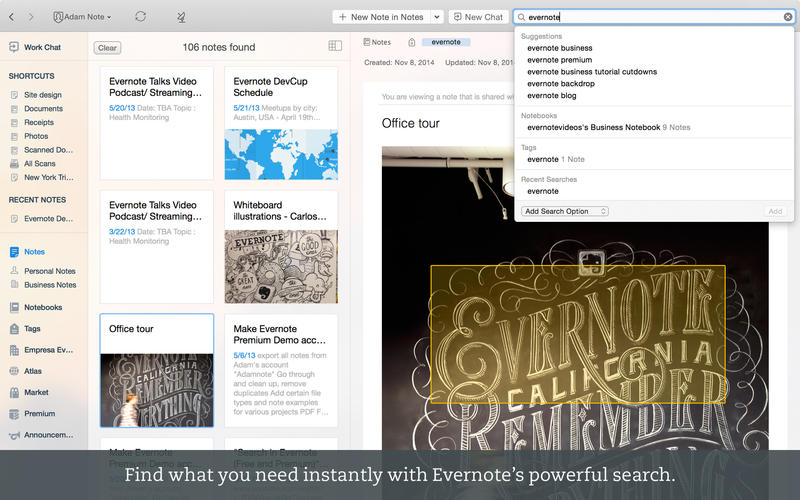Image resolution: width=800 pixels, height=500 pixels.
Task: Open the Adam Note account dropdown
Action: (x=82, y=17)
